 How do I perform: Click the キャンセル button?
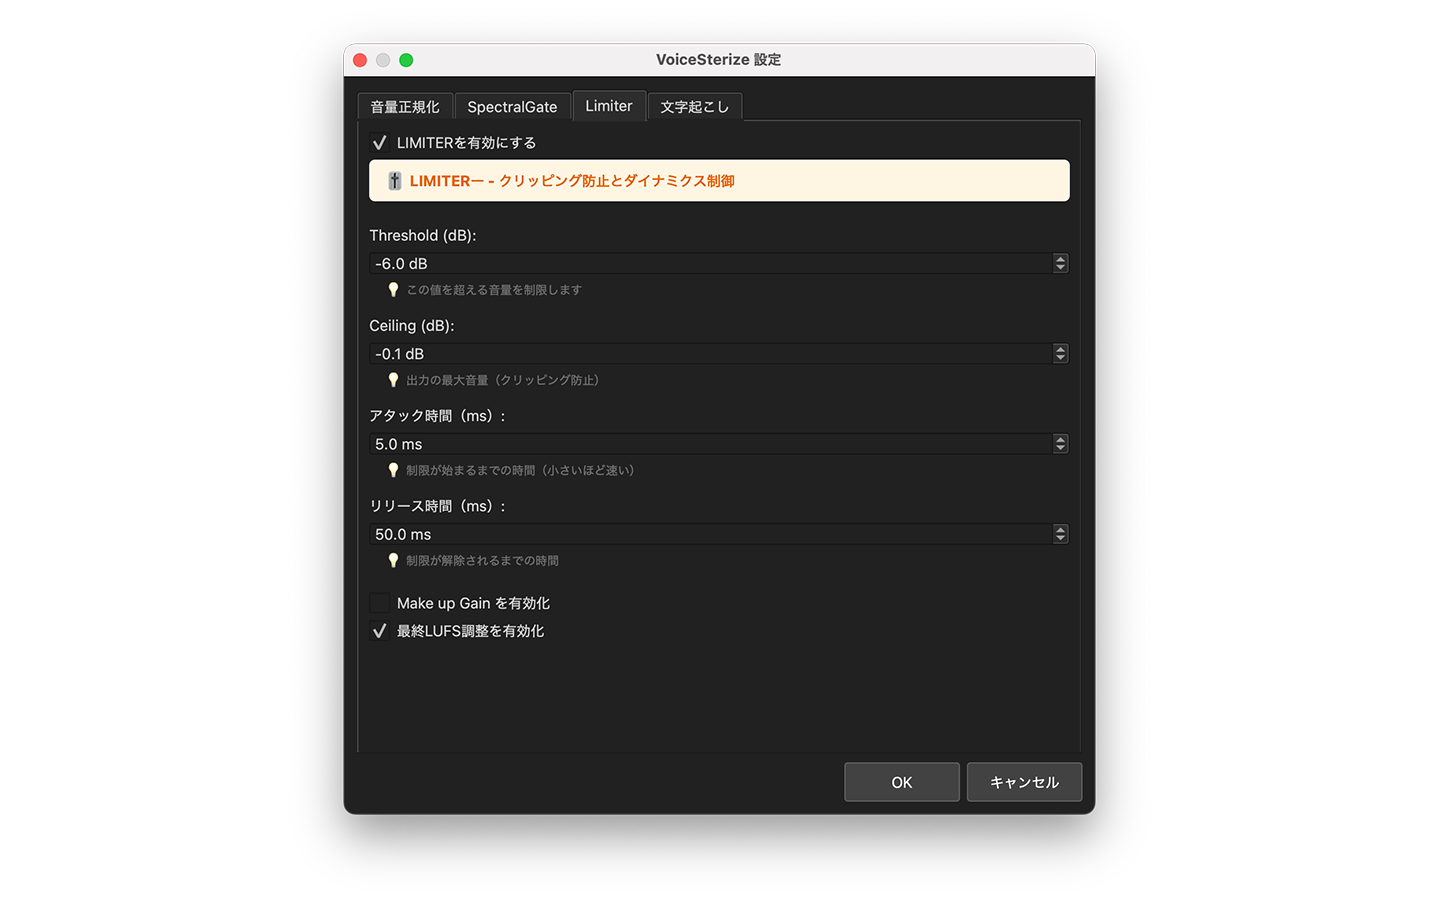pyautogui.click(x=1024, y=782)
